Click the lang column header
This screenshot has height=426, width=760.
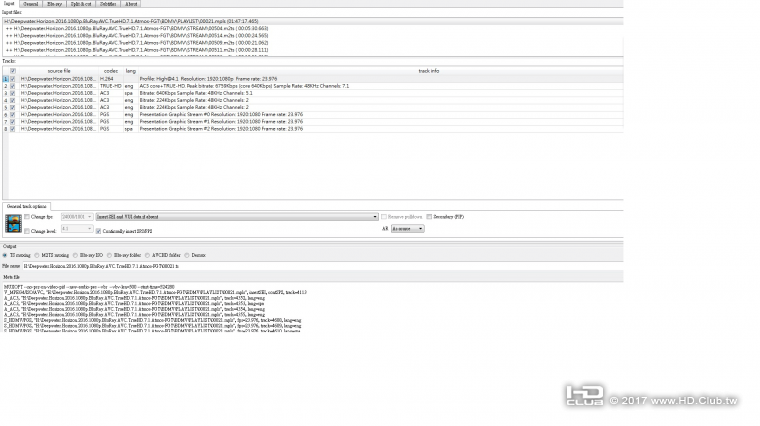coord(130,71)
